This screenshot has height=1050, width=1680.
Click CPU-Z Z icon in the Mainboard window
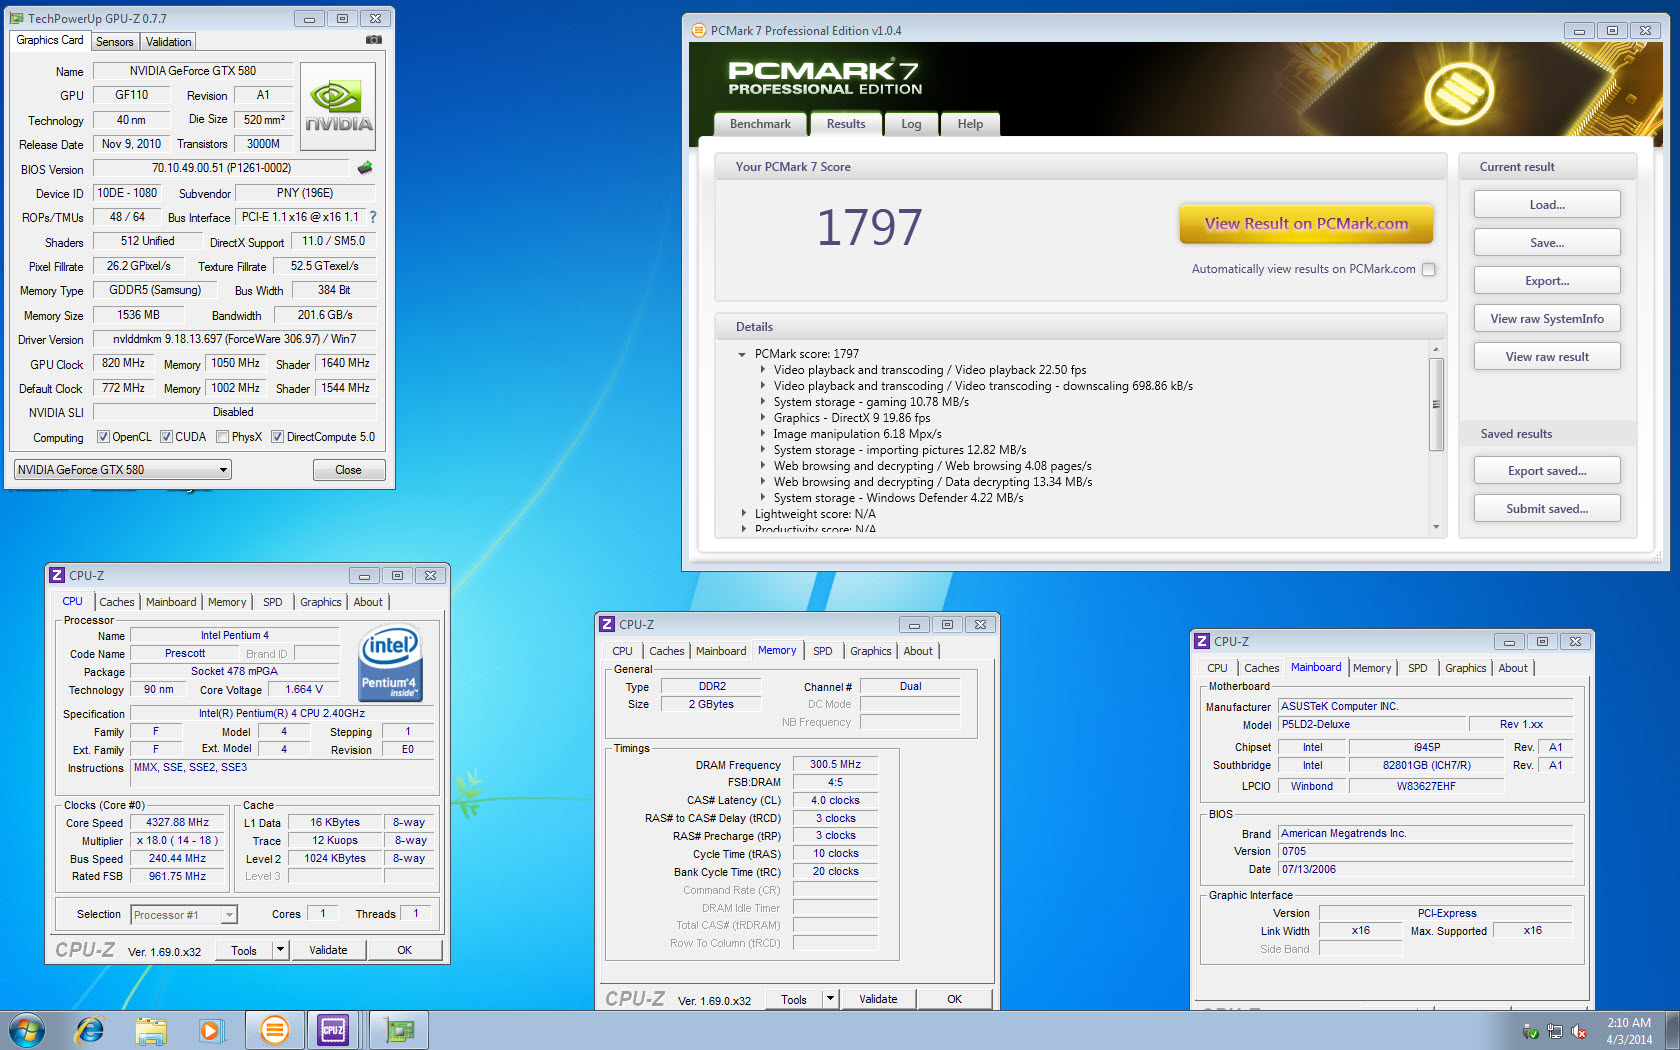pos(1203,641)
